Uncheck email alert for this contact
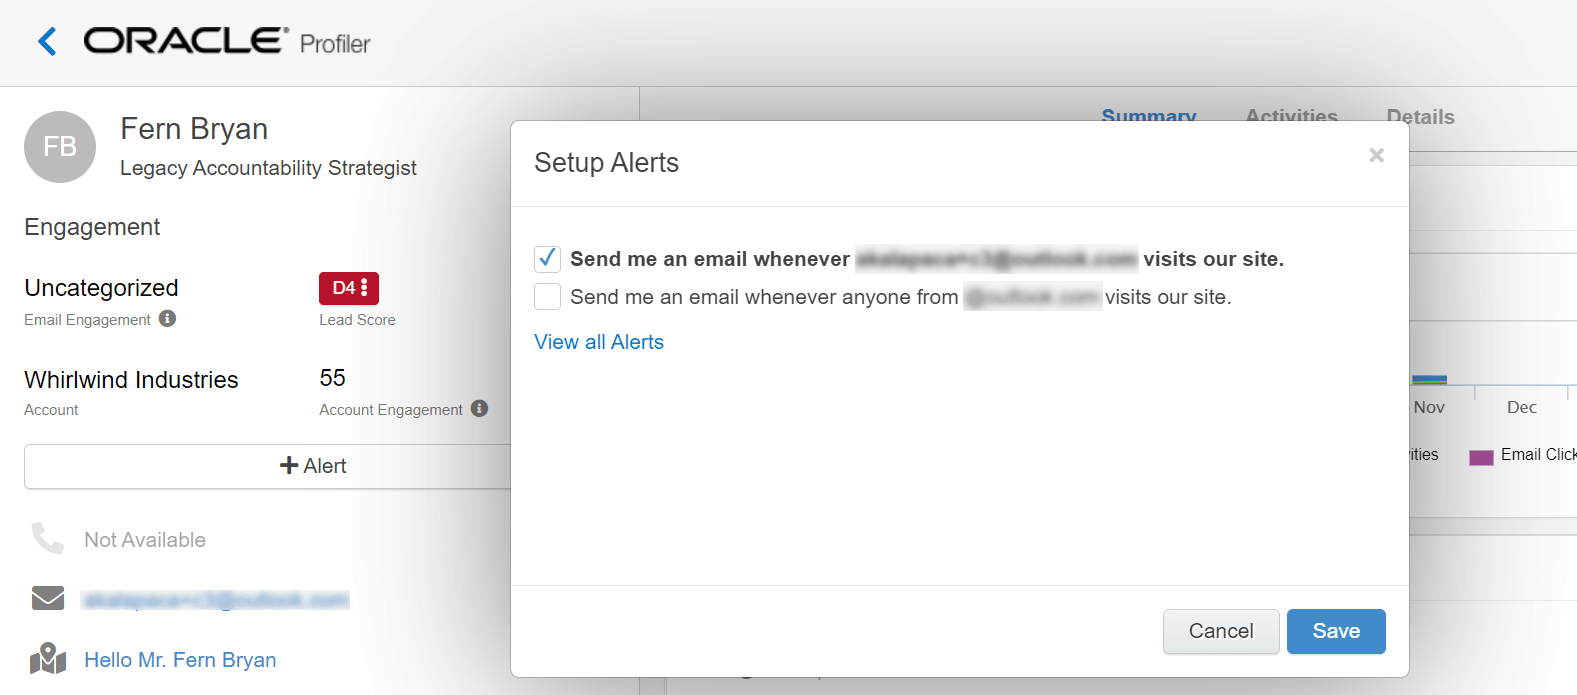 point(547,259)
